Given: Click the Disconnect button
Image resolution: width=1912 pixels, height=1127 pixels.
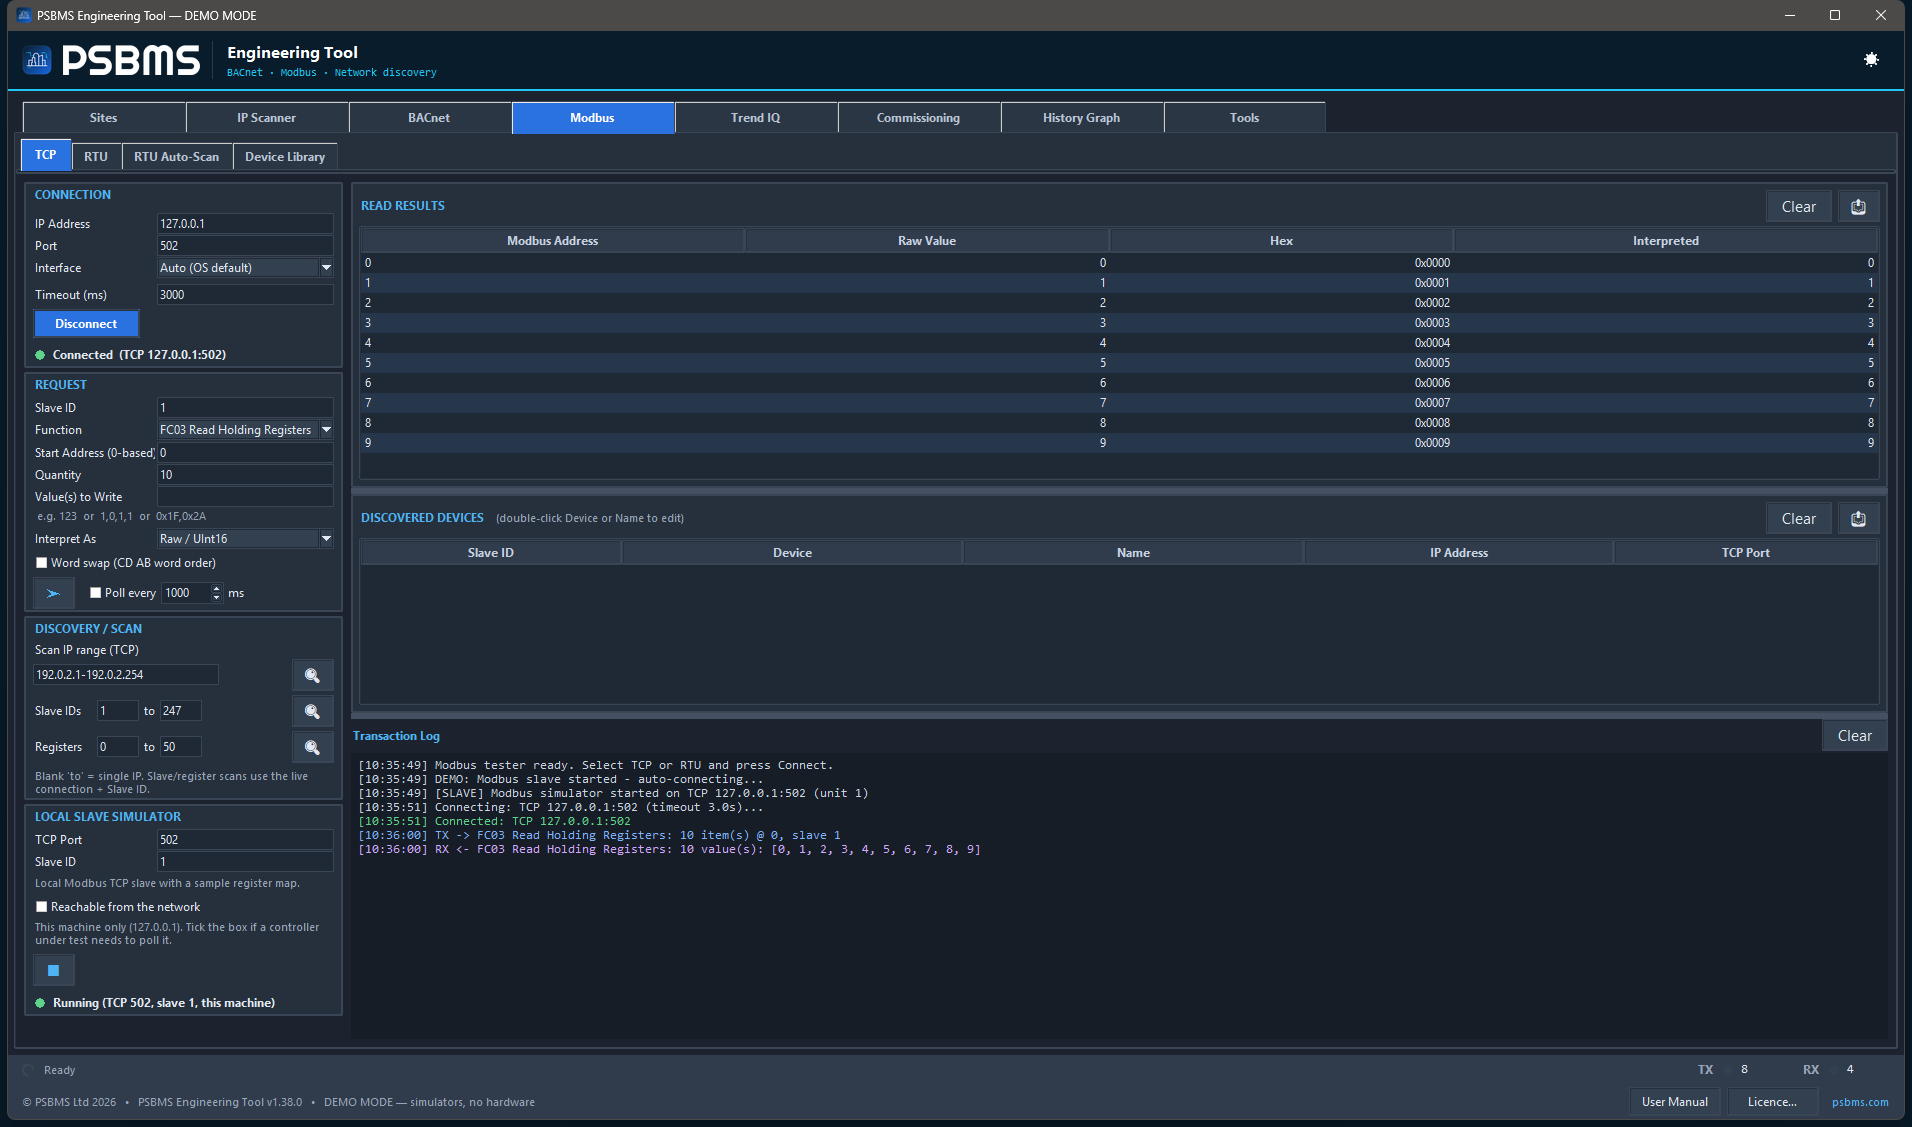Looking at the screenshot, I should (86, 324).
